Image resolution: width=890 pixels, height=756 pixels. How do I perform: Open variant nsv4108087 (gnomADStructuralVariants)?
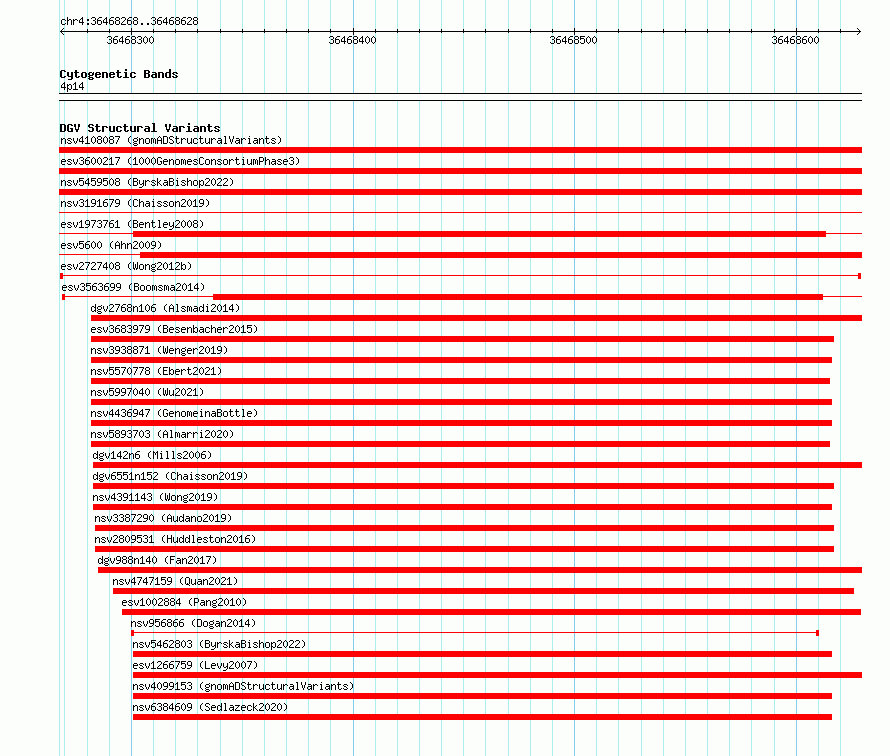tap(171, 140)
